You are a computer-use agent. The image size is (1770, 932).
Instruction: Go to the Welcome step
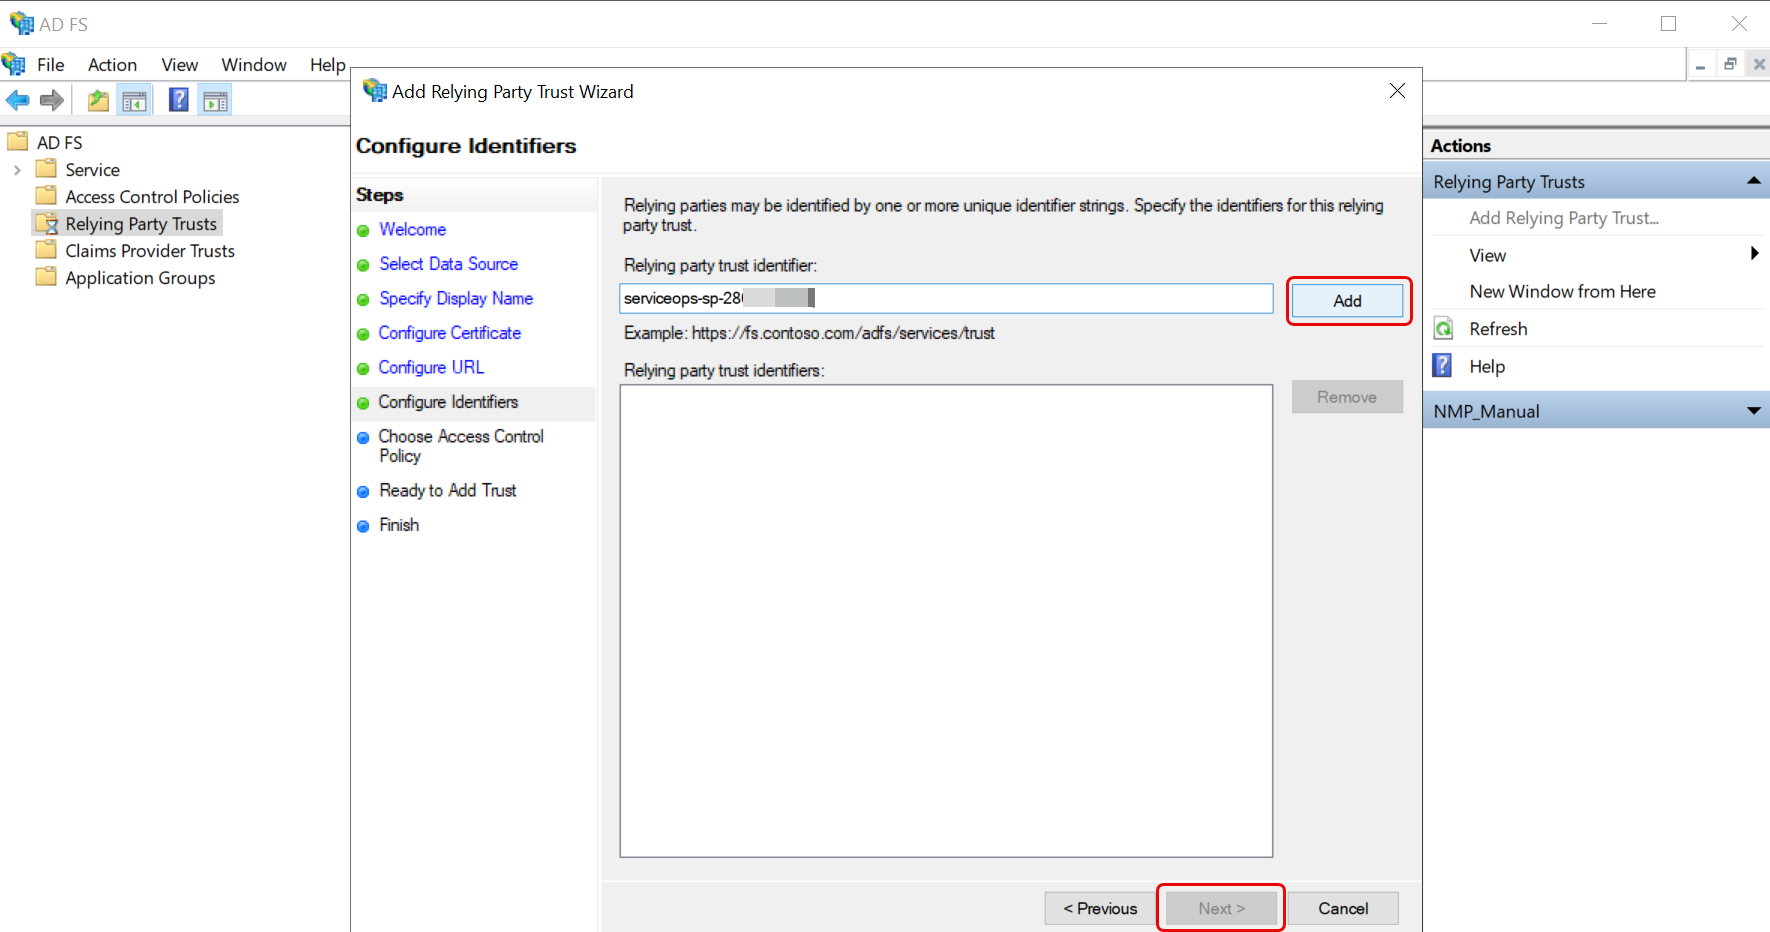[x=412, y=229]
